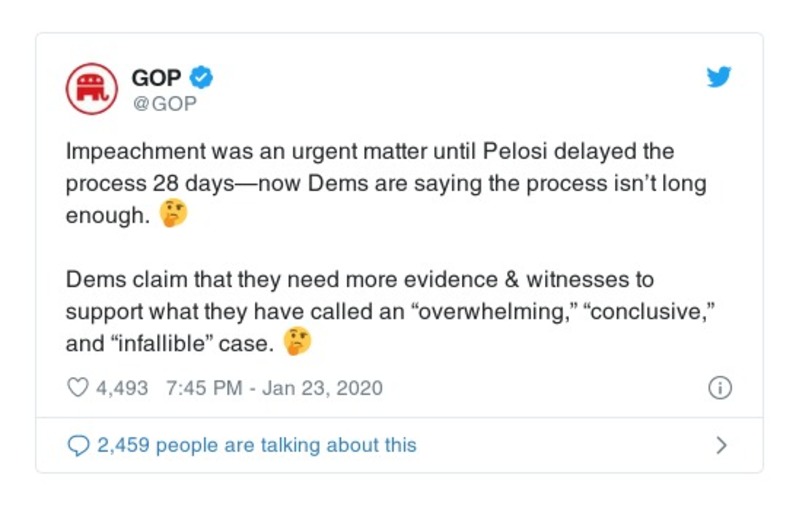This screenshot has height=513, width=799.
Task: Click the blue verified badge
Action: [x=202, y=77]
